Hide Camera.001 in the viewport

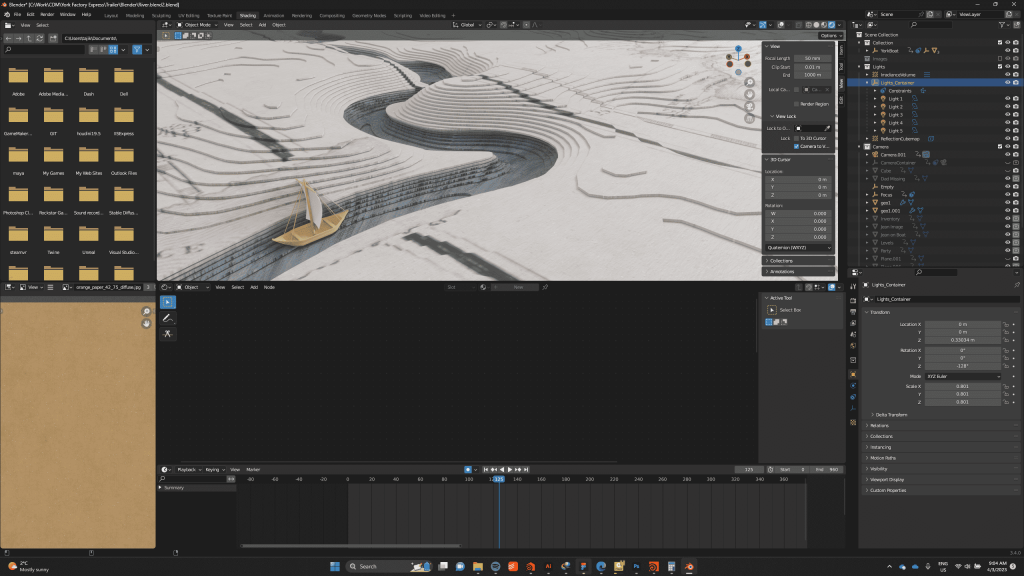tap(1008, 155)
